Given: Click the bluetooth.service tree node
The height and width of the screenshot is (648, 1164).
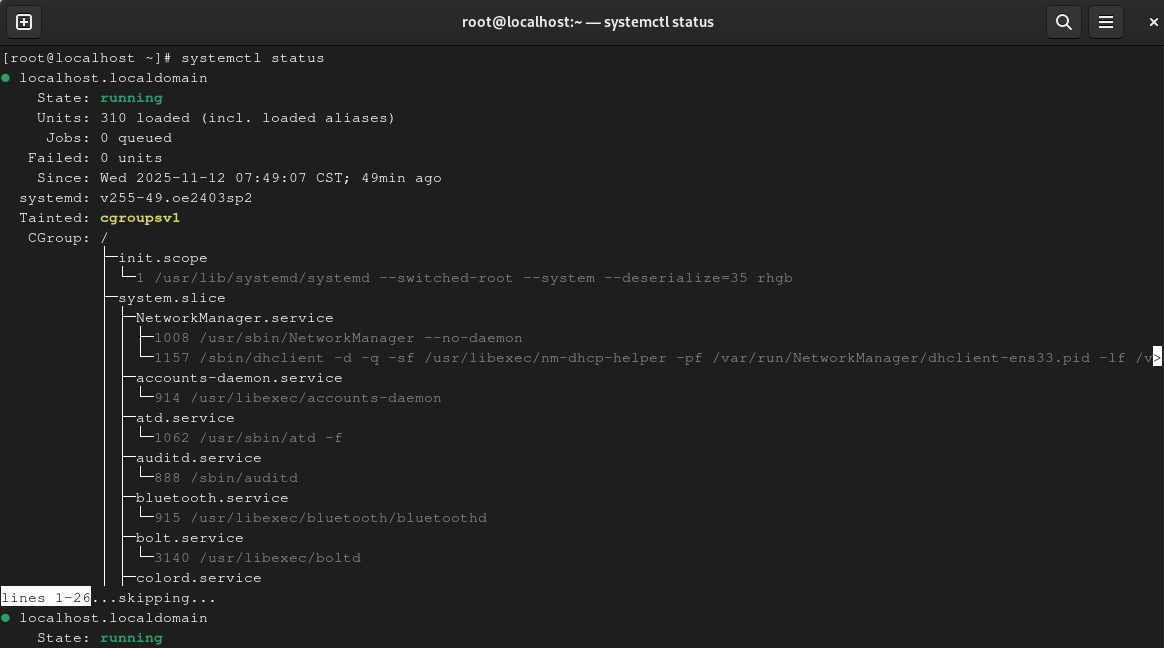Looking at the screenshot, I should click(212, 498).
